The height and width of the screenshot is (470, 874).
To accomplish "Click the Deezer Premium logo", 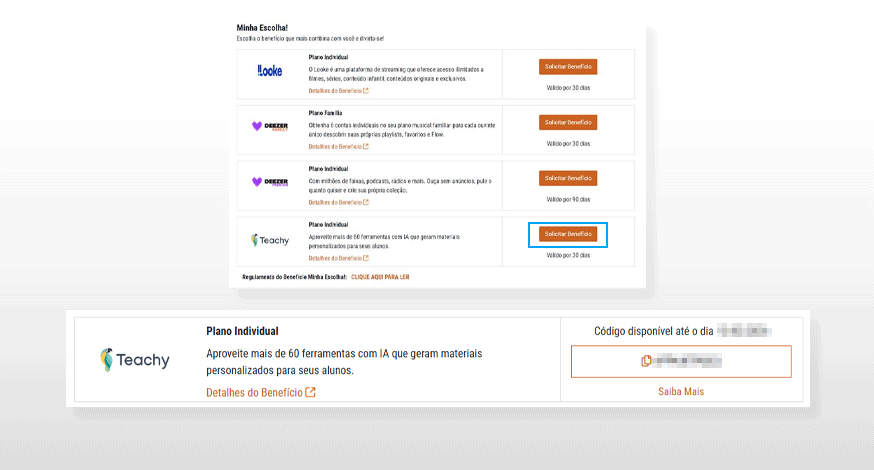I will coord(270,182).
